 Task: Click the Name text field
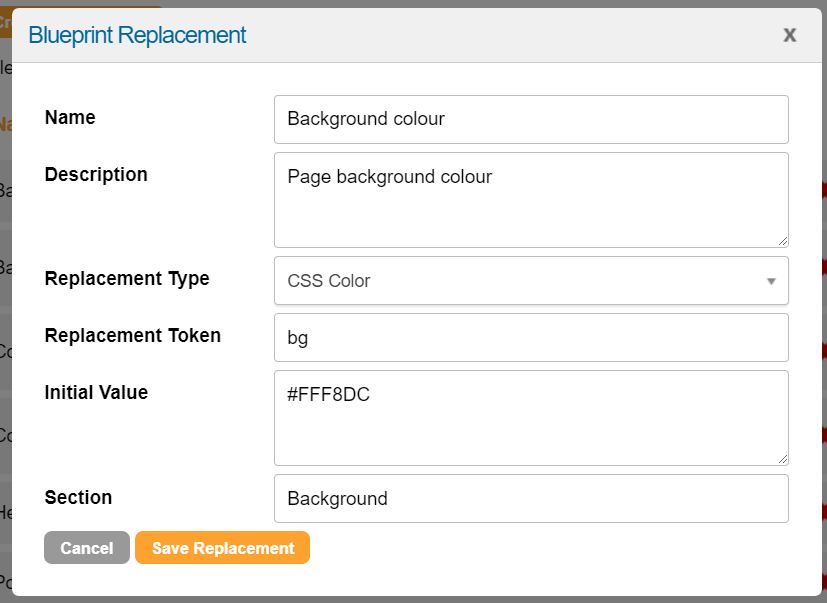pos(530,119)
